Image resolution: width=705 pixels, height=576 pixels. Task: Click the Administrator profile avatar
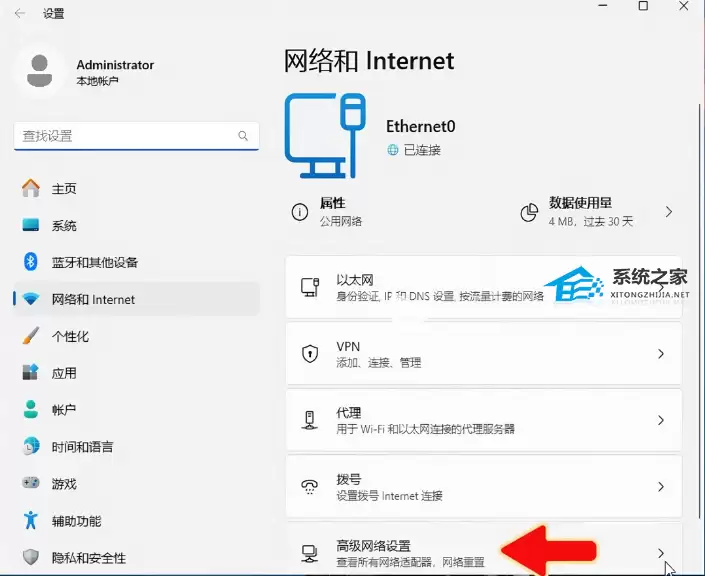tap(41, 72)
